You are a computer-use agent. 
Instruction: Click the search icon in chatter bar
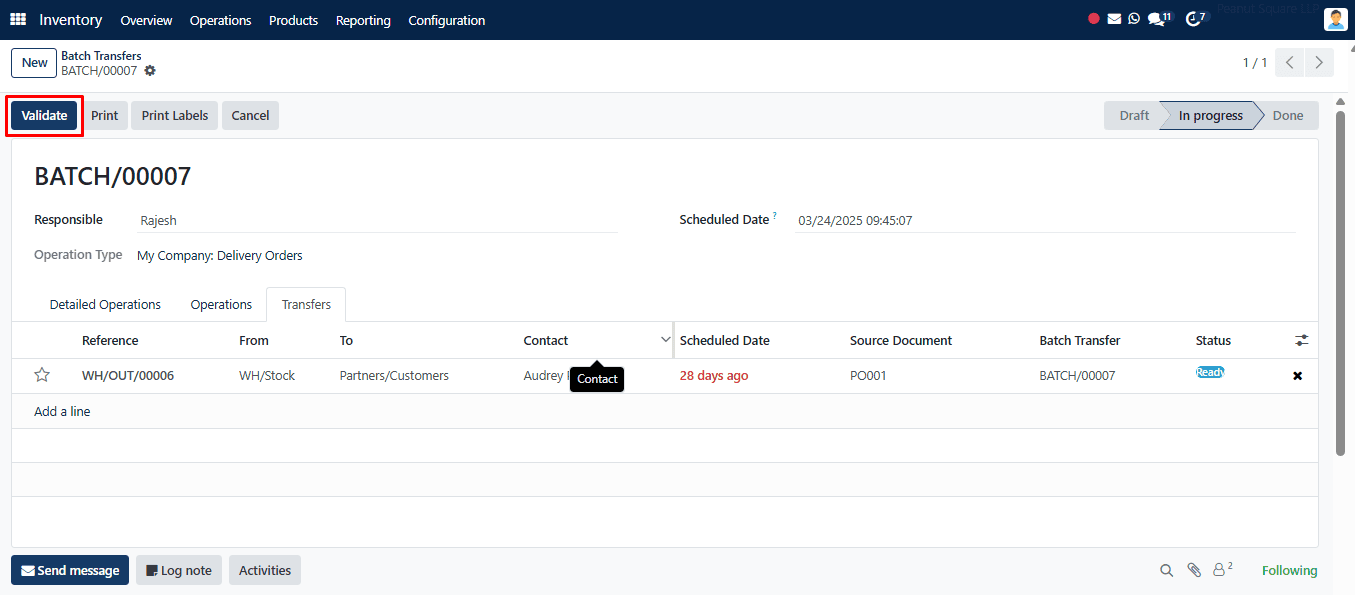(1166, 571)
